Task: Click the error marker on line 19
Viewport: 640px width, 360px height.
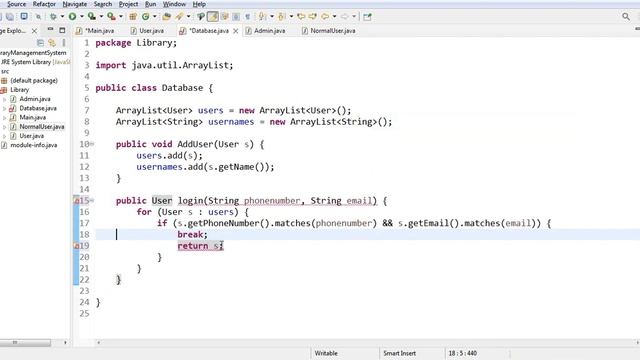Action: 76,245
